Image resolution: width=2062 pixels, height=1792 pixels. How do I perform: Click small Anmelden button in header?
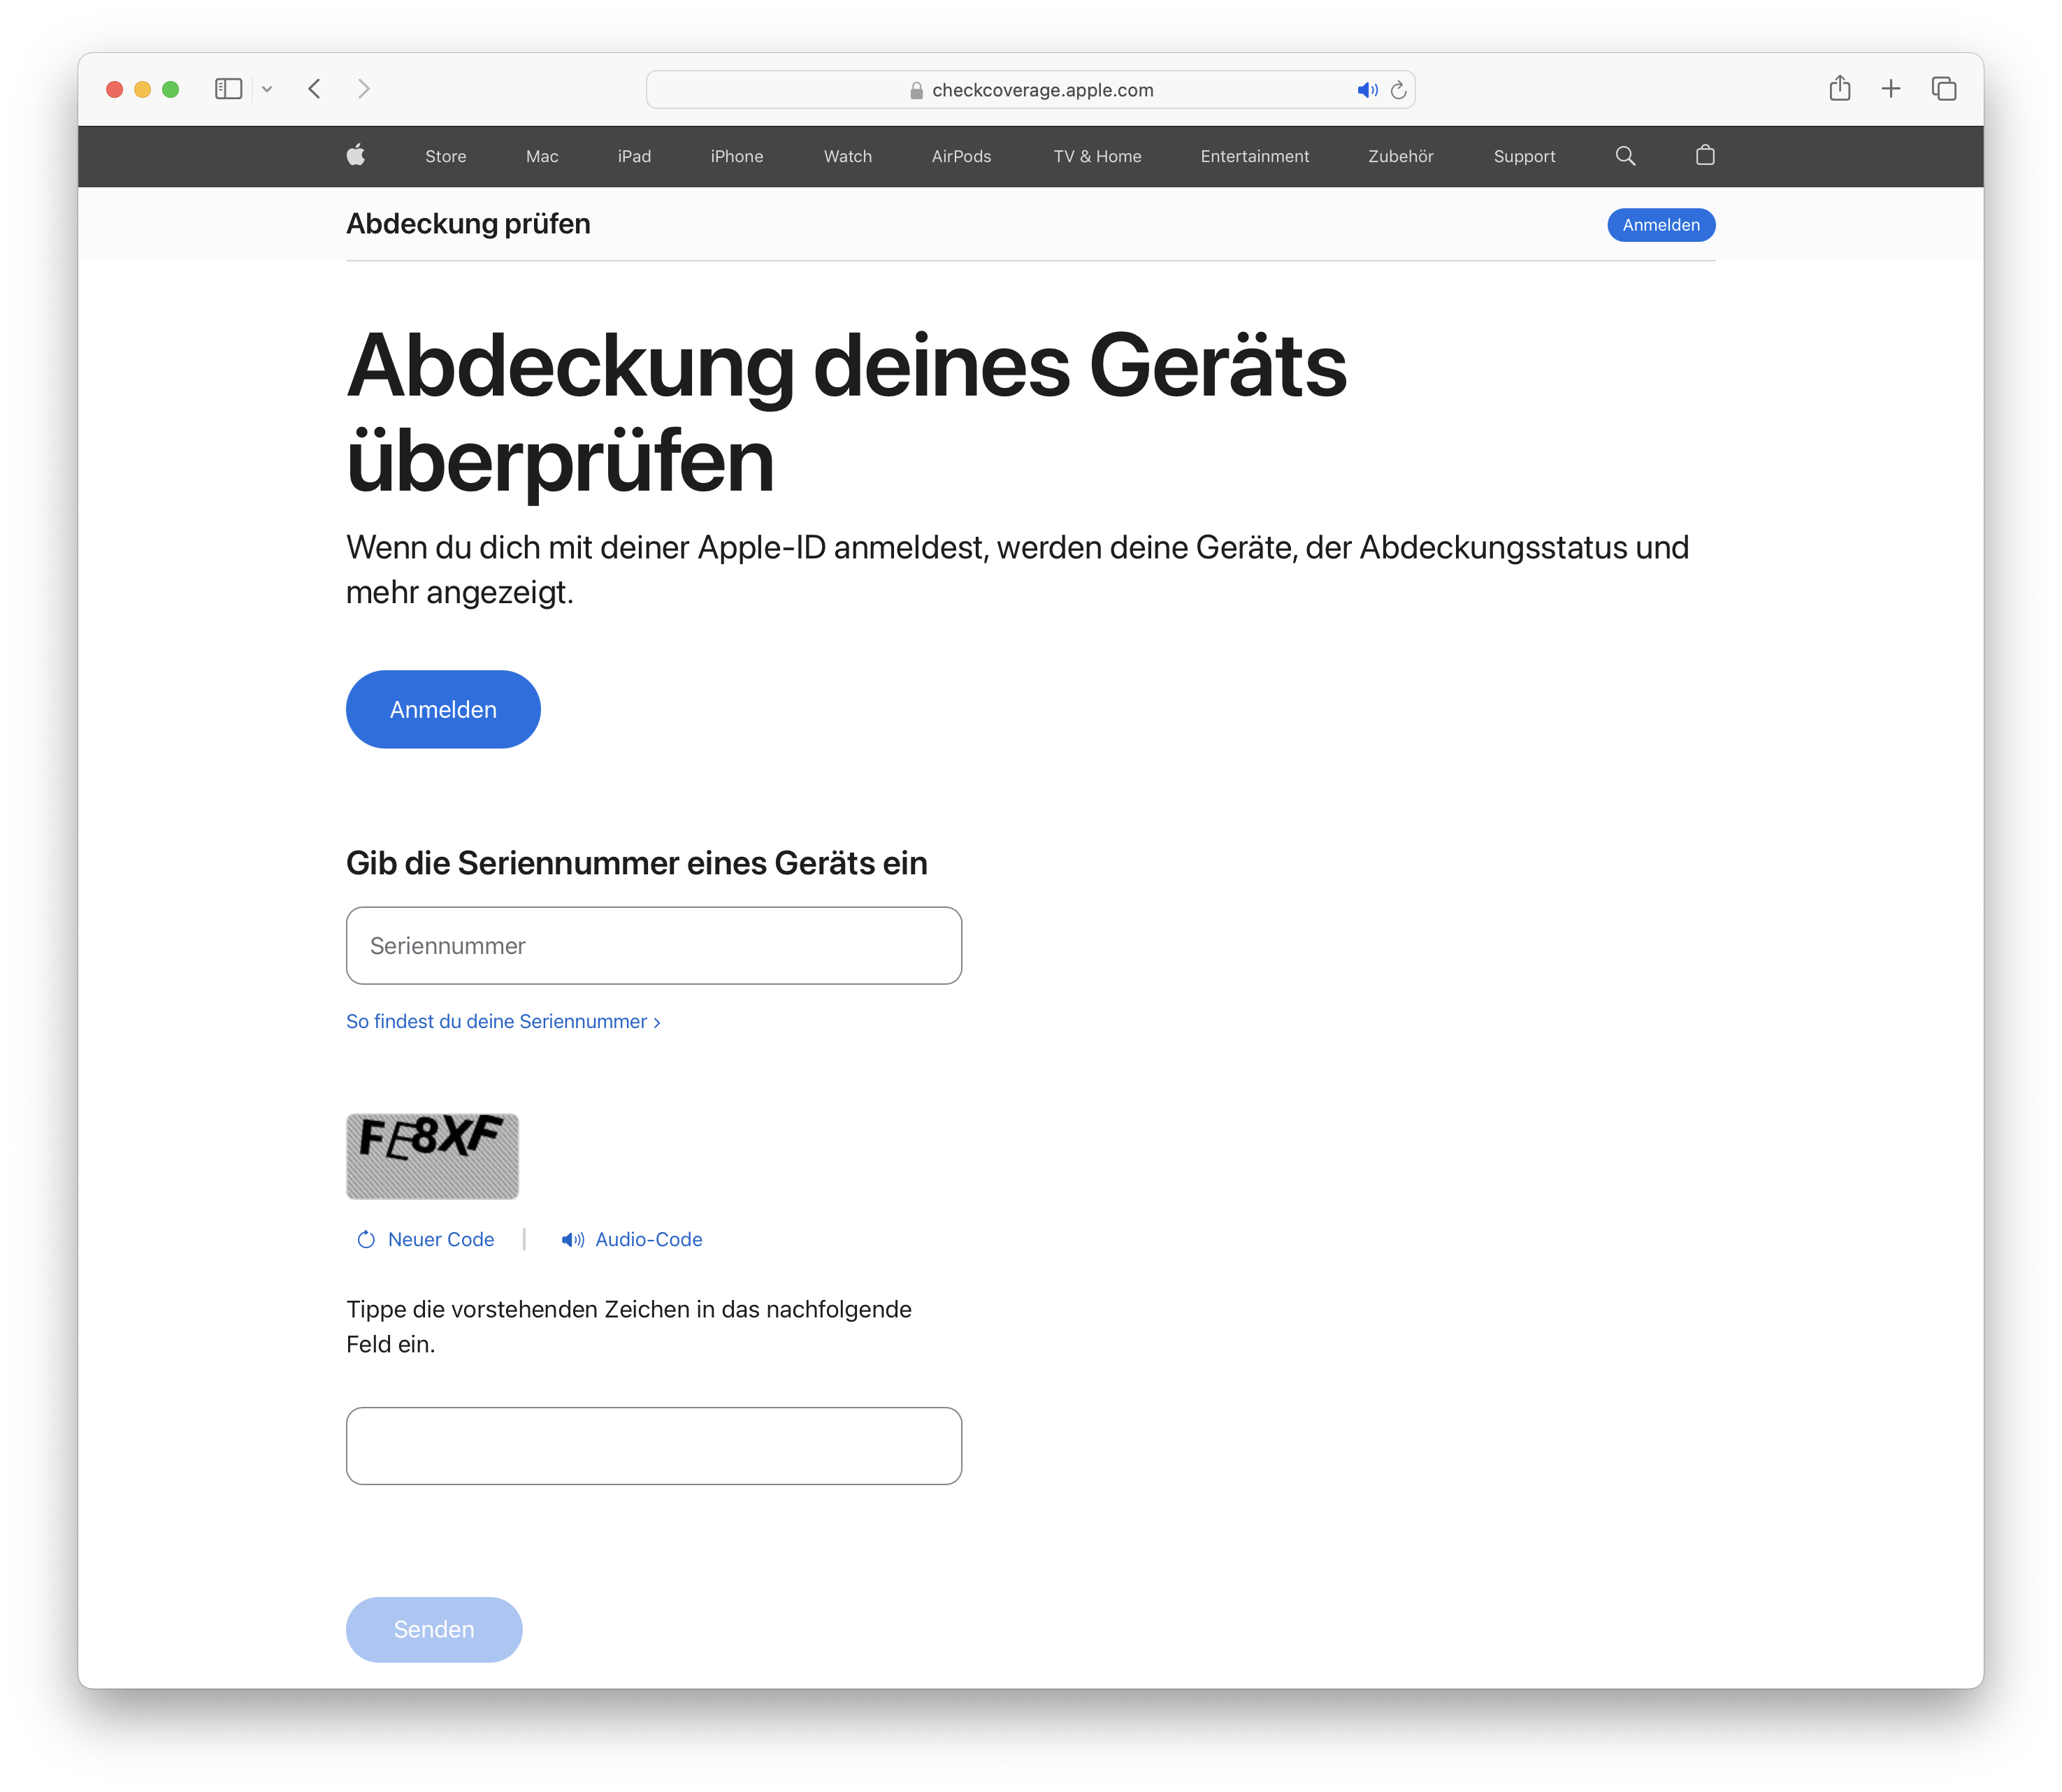pyautogui.click(x=1660, y=225)
